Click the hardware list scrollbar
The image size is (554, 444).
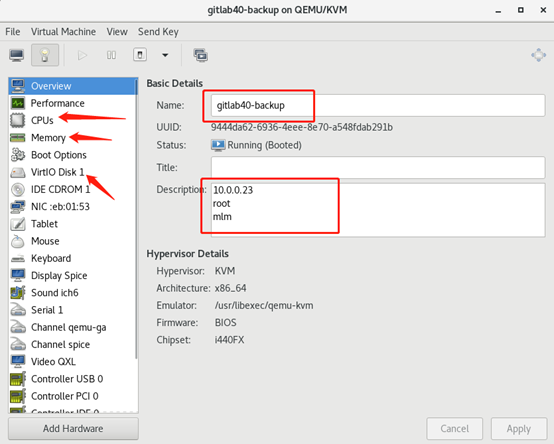coord(136,219)
